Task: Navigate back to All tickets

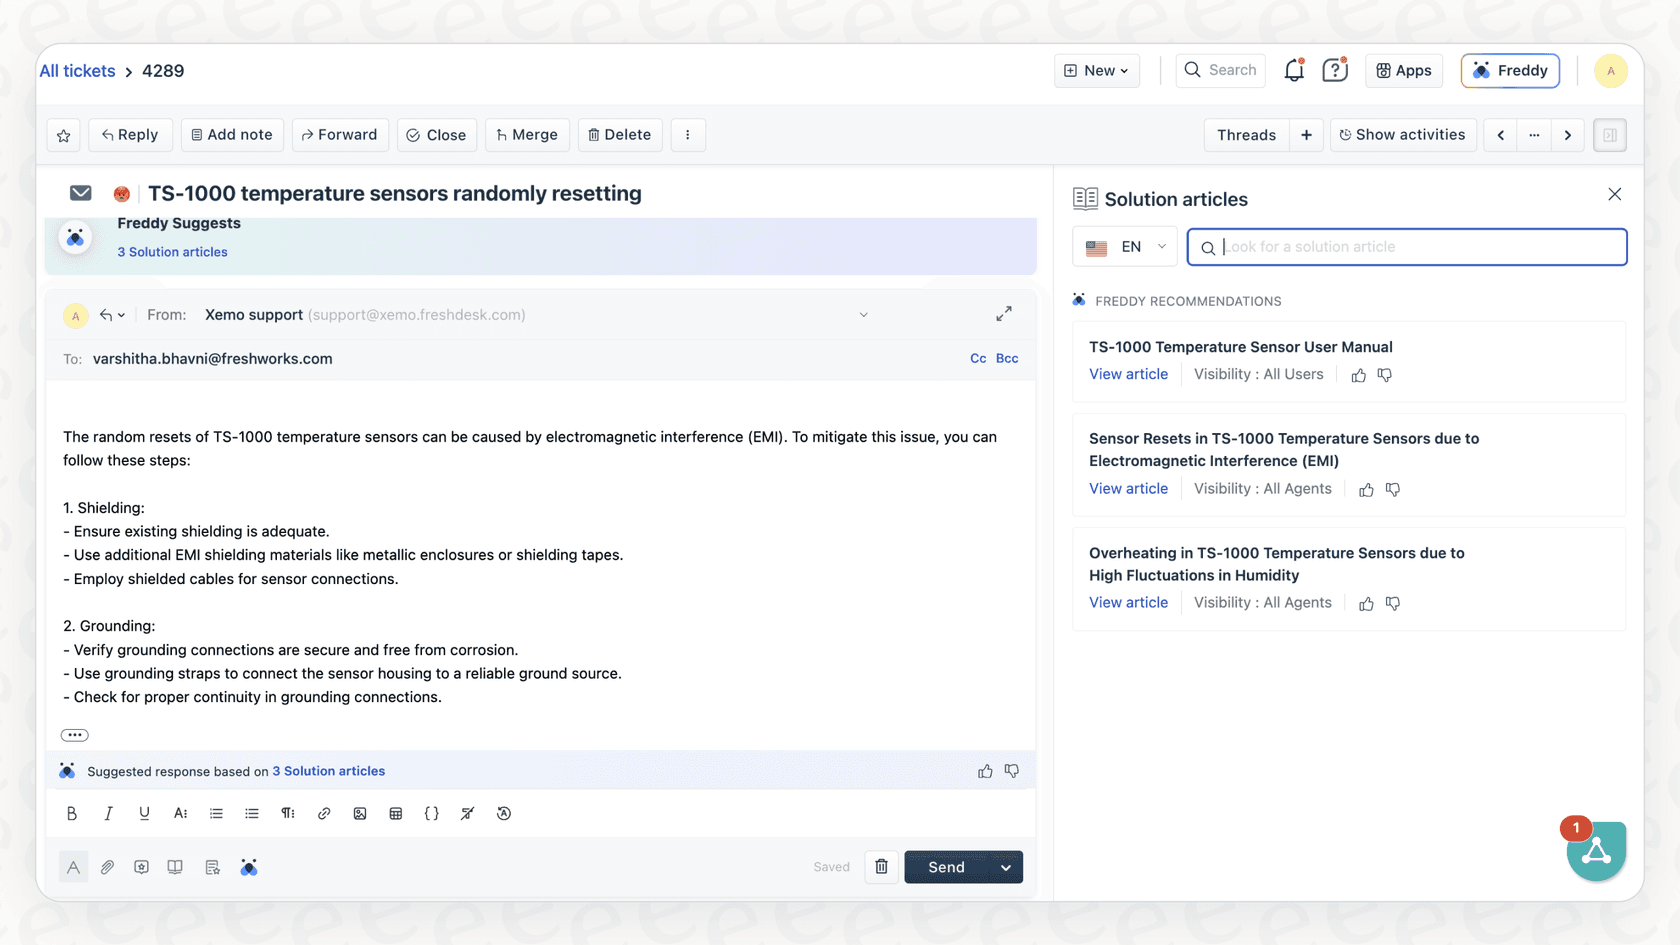Action: 77,70
